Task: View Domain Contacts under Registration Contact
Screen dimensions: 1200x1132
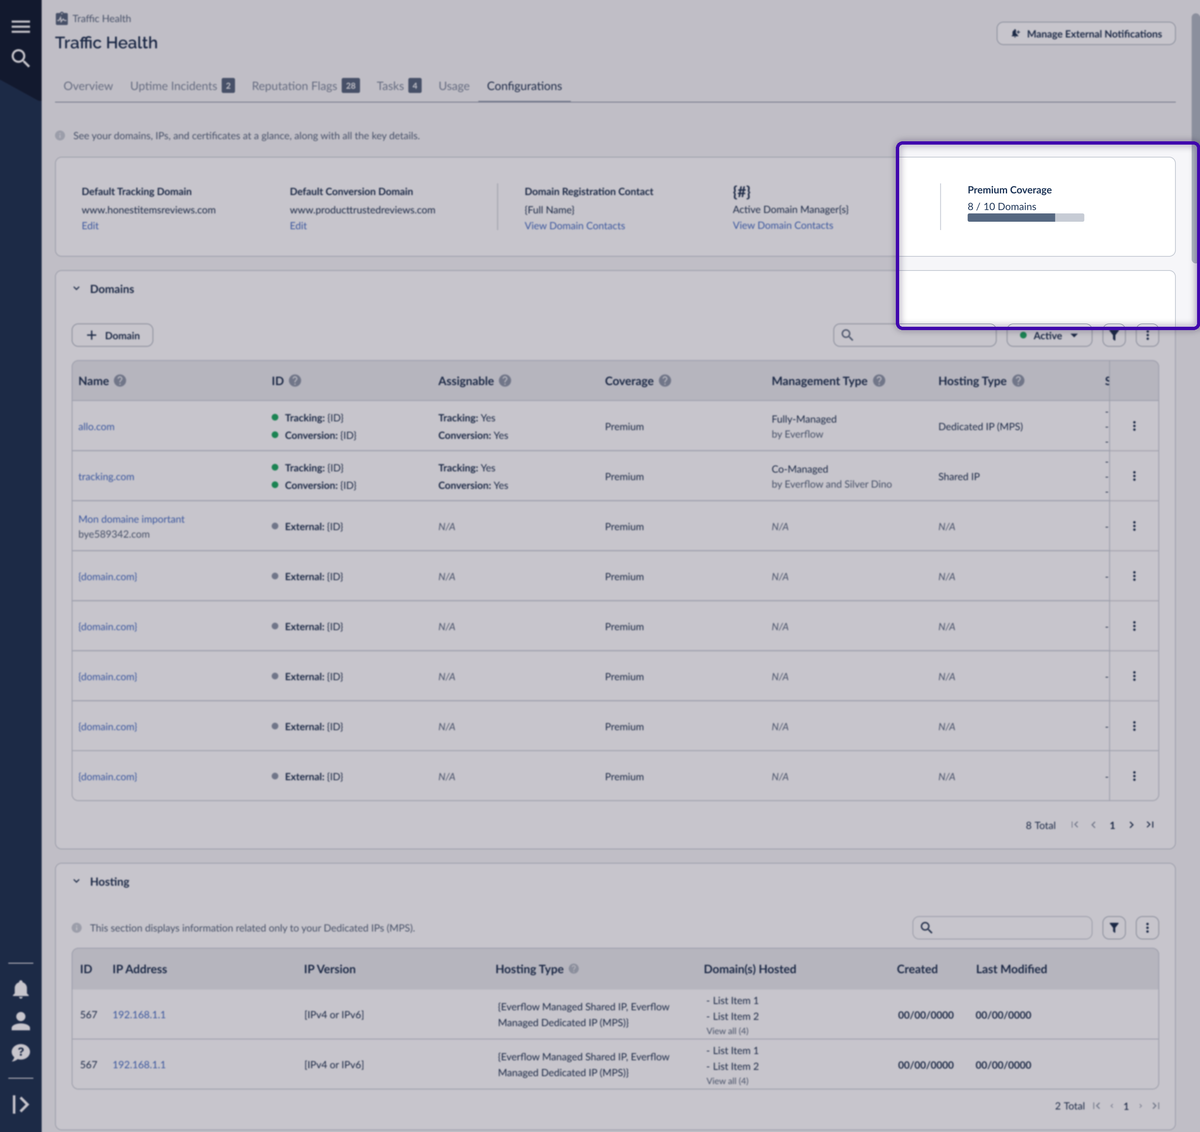Action: 575,226
